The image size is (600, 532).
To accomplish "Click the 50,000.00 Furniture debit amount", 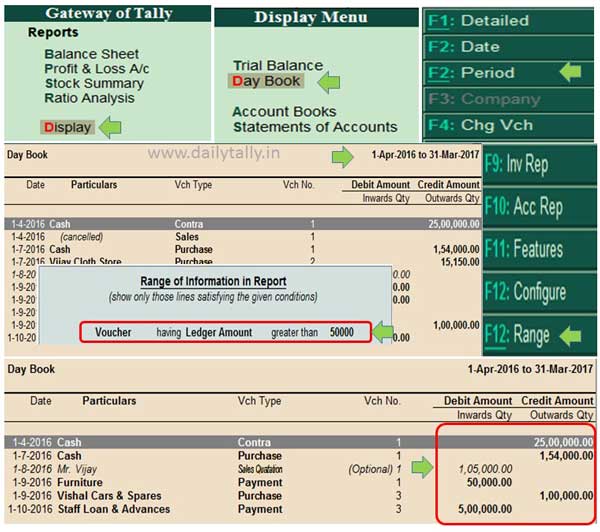I will (489, 482).
